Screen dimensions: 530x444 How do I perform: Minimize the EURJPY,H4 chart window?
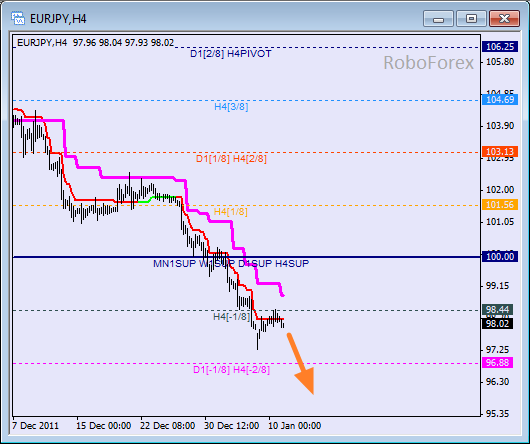point(438,18)
